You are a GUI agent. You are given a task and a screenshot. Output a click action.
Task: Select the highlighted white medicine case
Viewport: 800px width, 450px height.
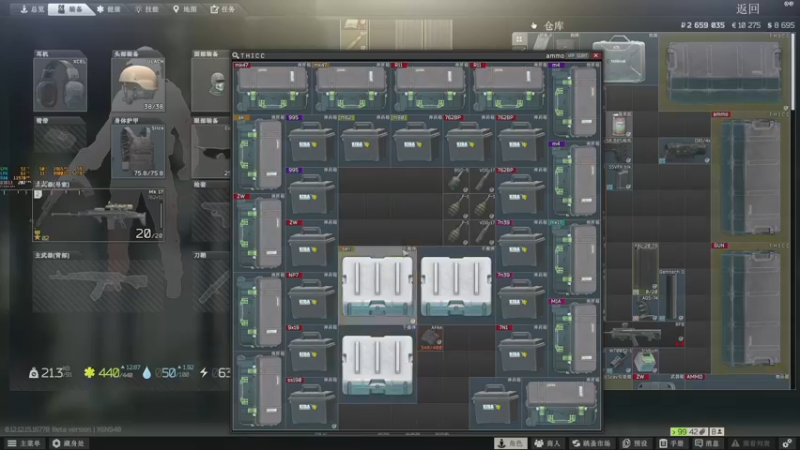point(378,286)
